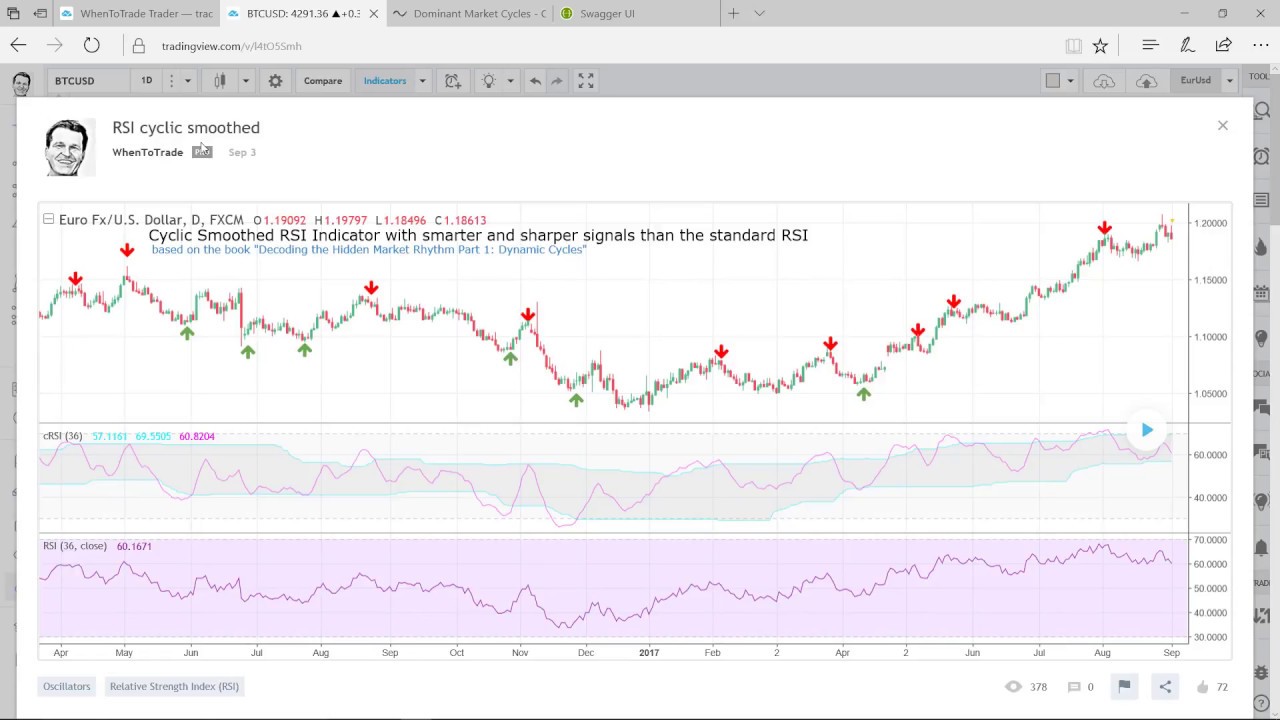Viewport: 1280px width, 720px height.
Task: Click the load chart layout cloud icon
Action: click(1104, 81)
